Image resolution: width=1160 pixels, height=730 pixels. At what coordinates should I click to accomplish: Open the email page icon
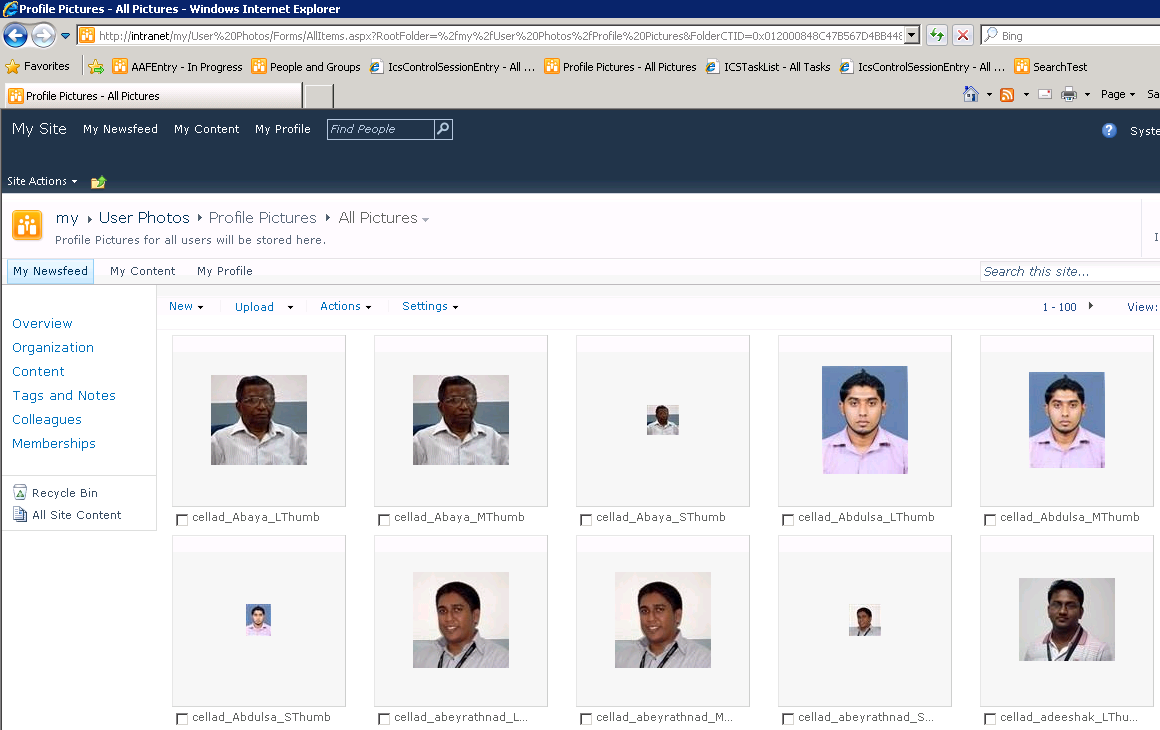click(1044, 93)
